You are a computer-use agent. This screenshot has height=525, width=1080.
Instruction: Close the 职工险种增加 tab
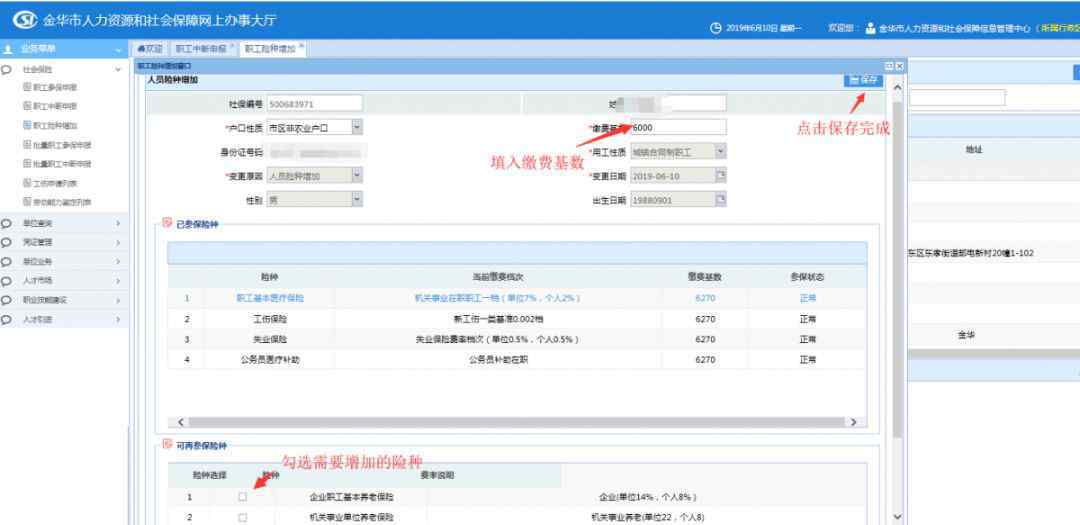click(x=301, y=47)
